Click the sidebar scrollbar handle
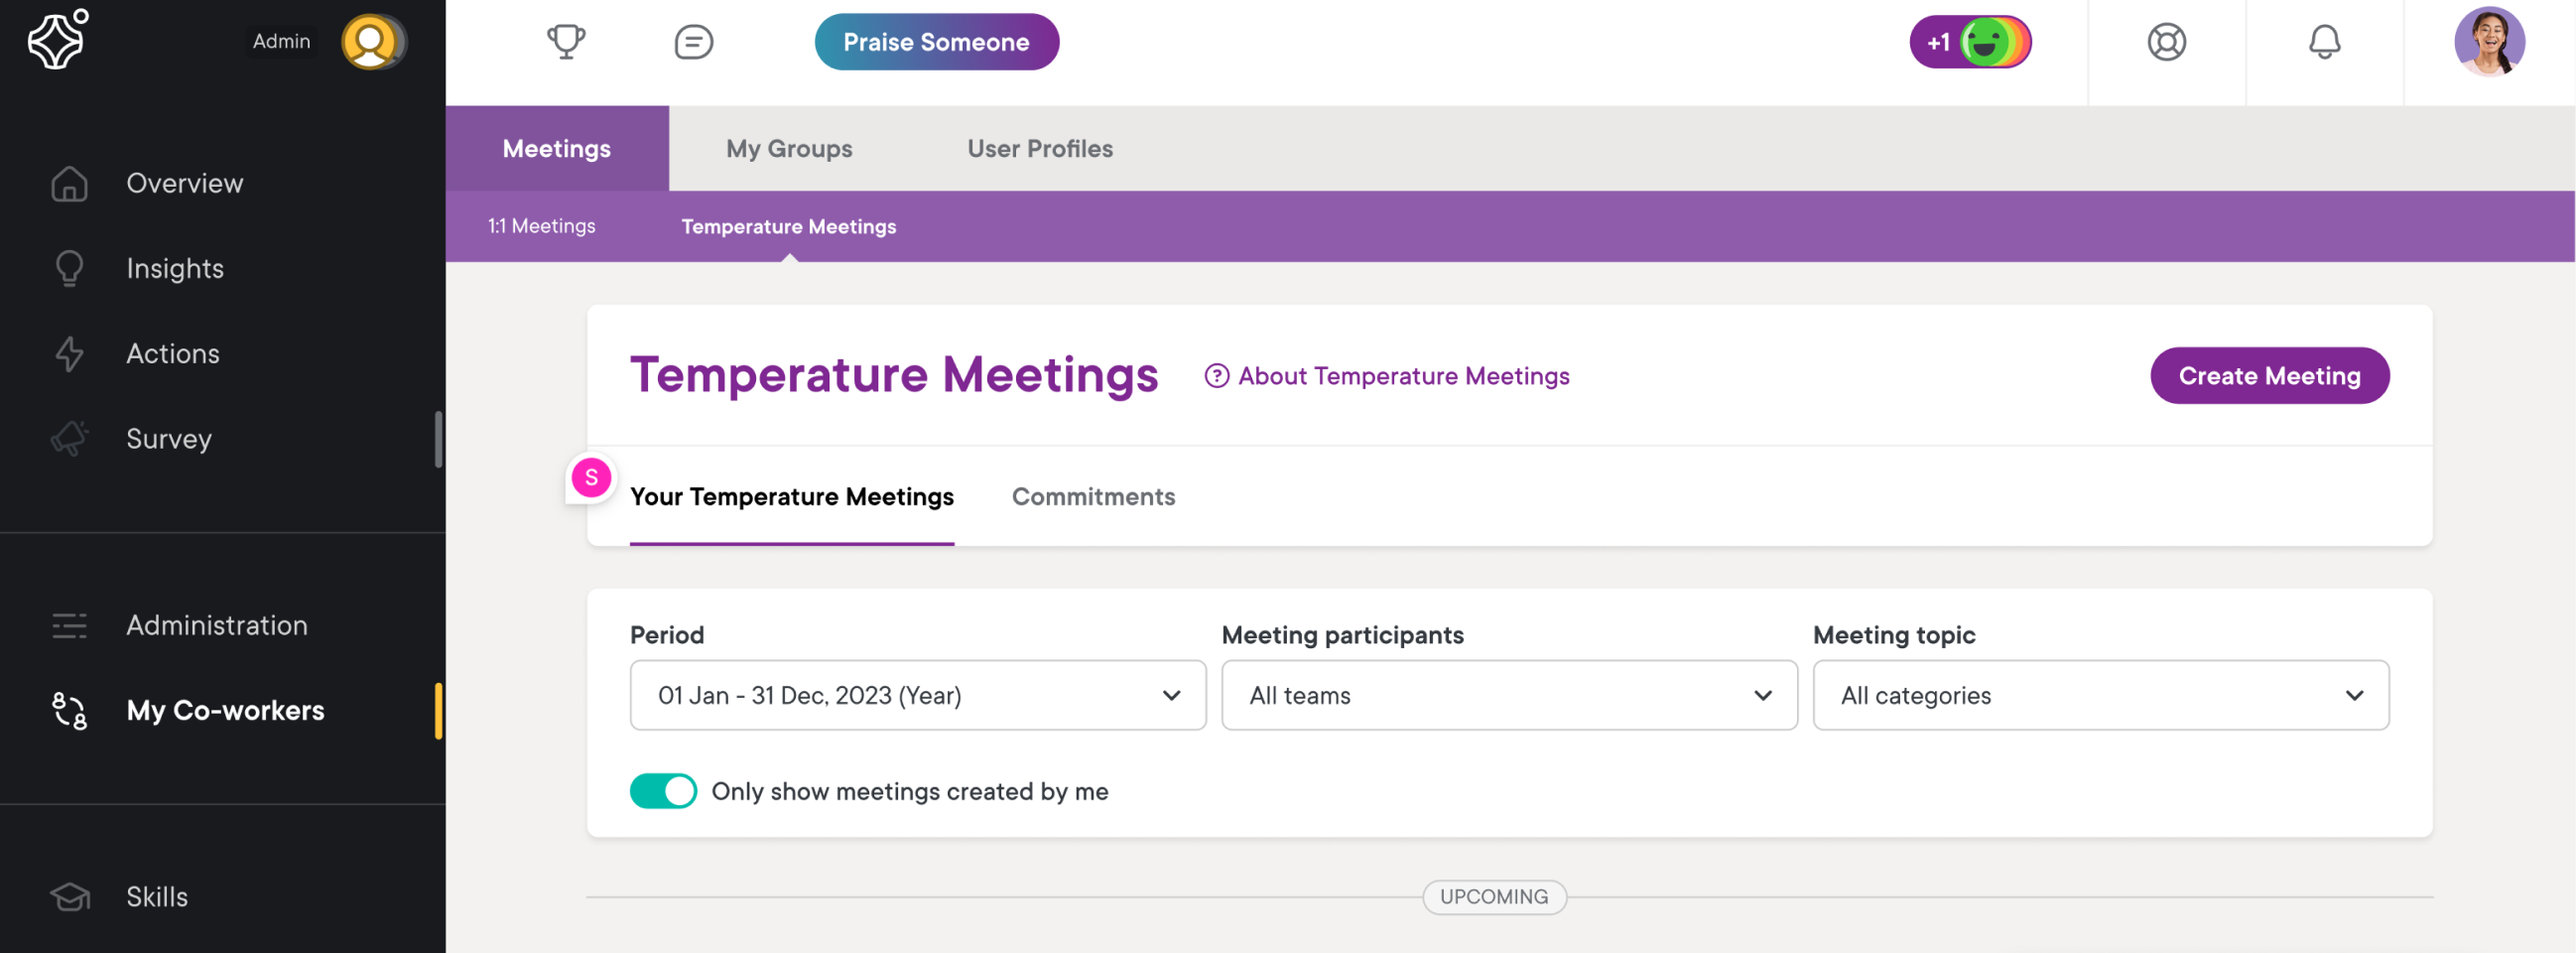 (x=438, y=440)
